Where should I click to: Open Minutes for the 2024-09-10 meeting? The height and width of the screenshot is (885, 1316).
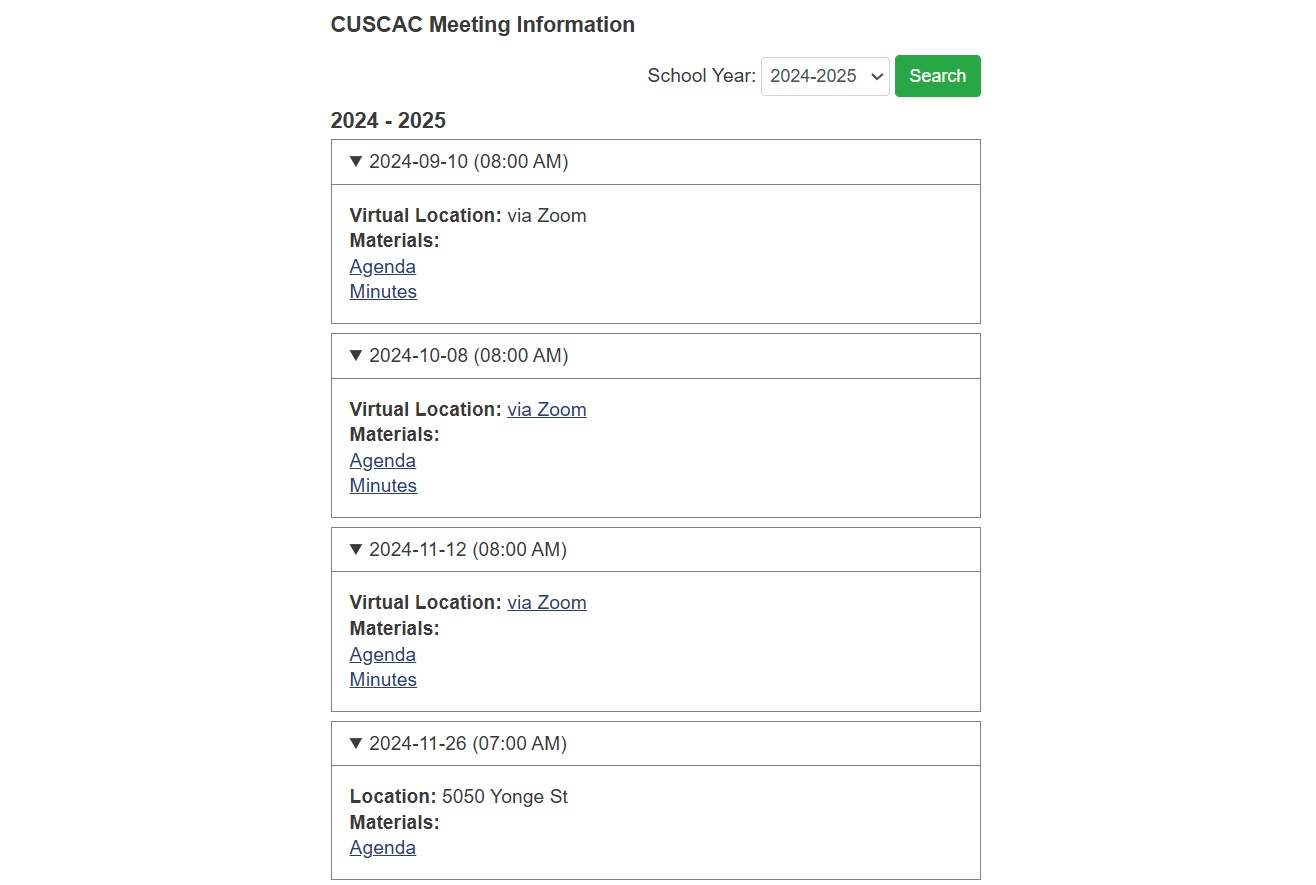pos(383,292)
